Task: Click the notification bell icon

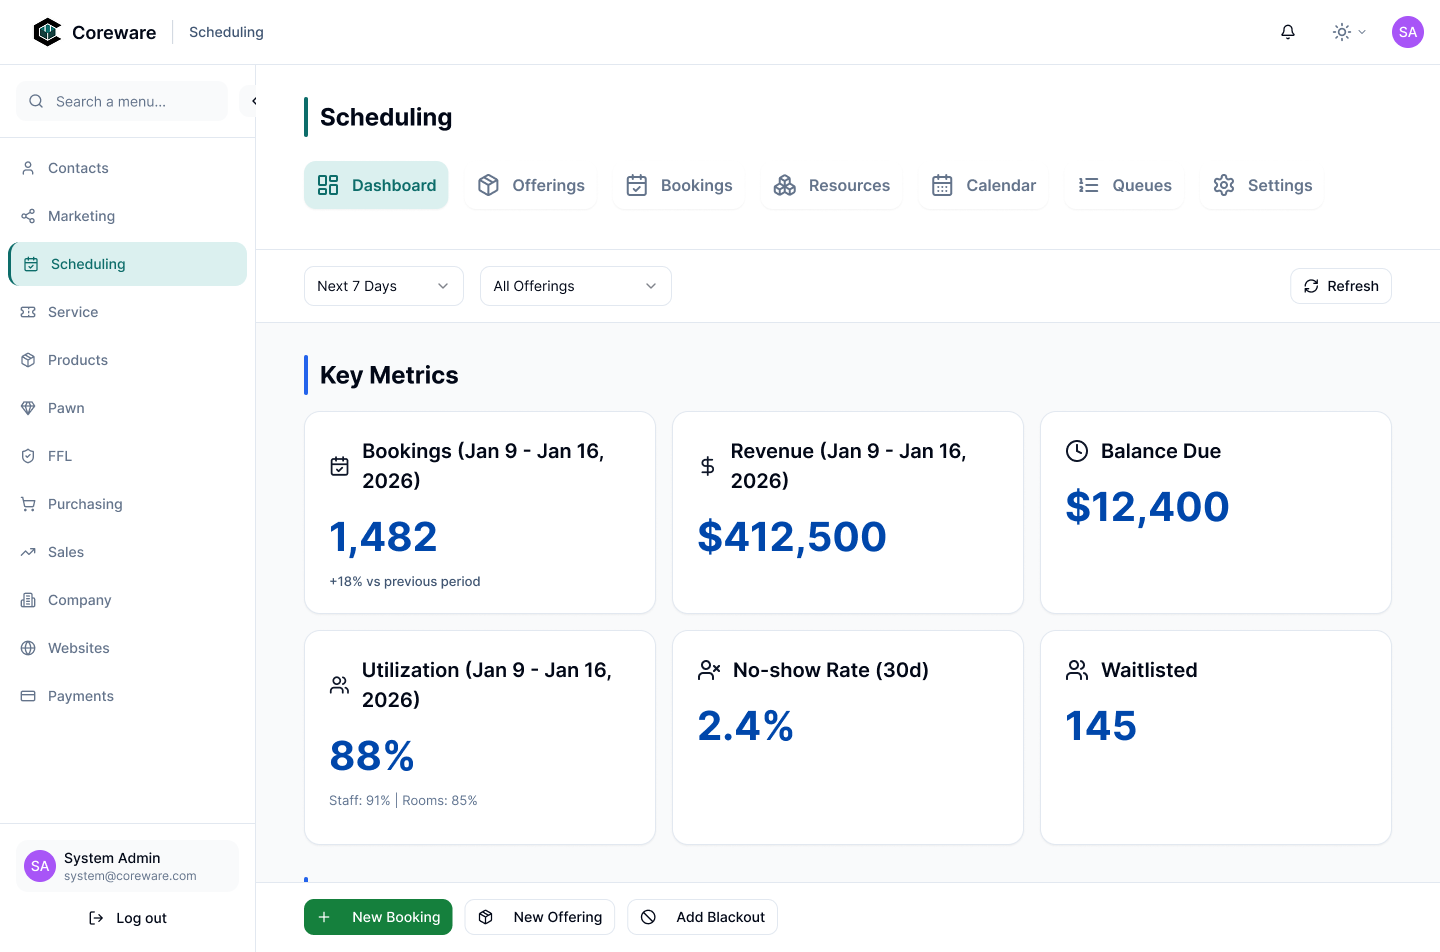Action: [x=1288, y=32]
